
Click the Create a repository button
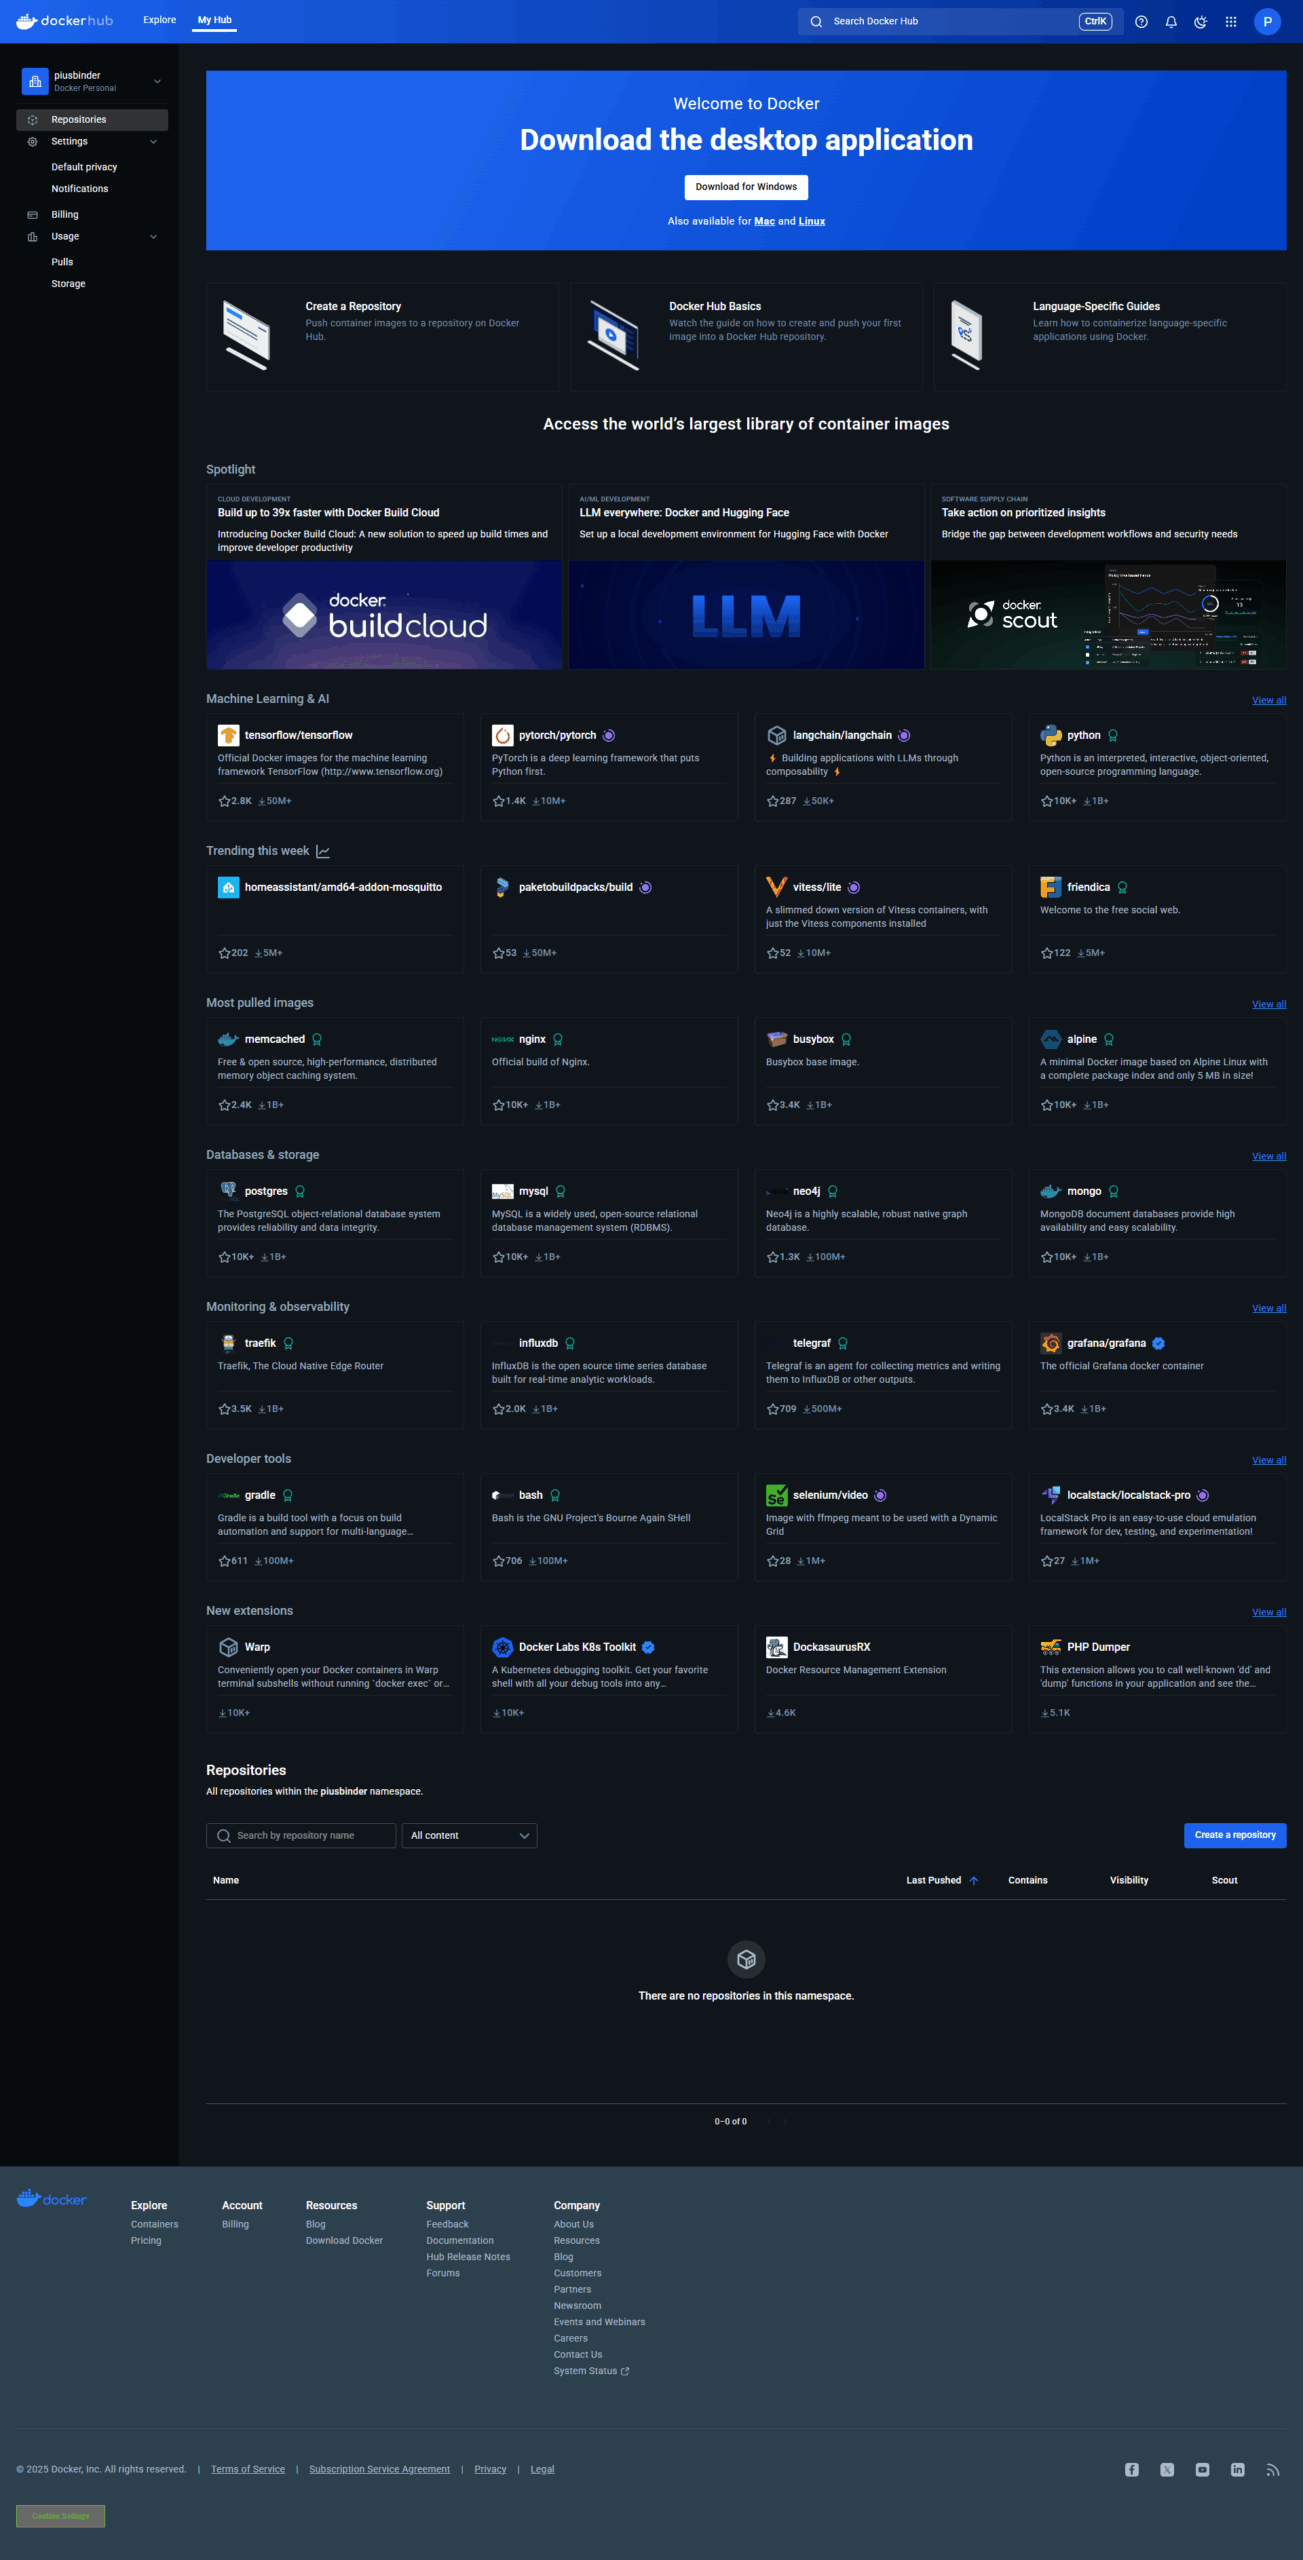(x=1234, y=1834)
